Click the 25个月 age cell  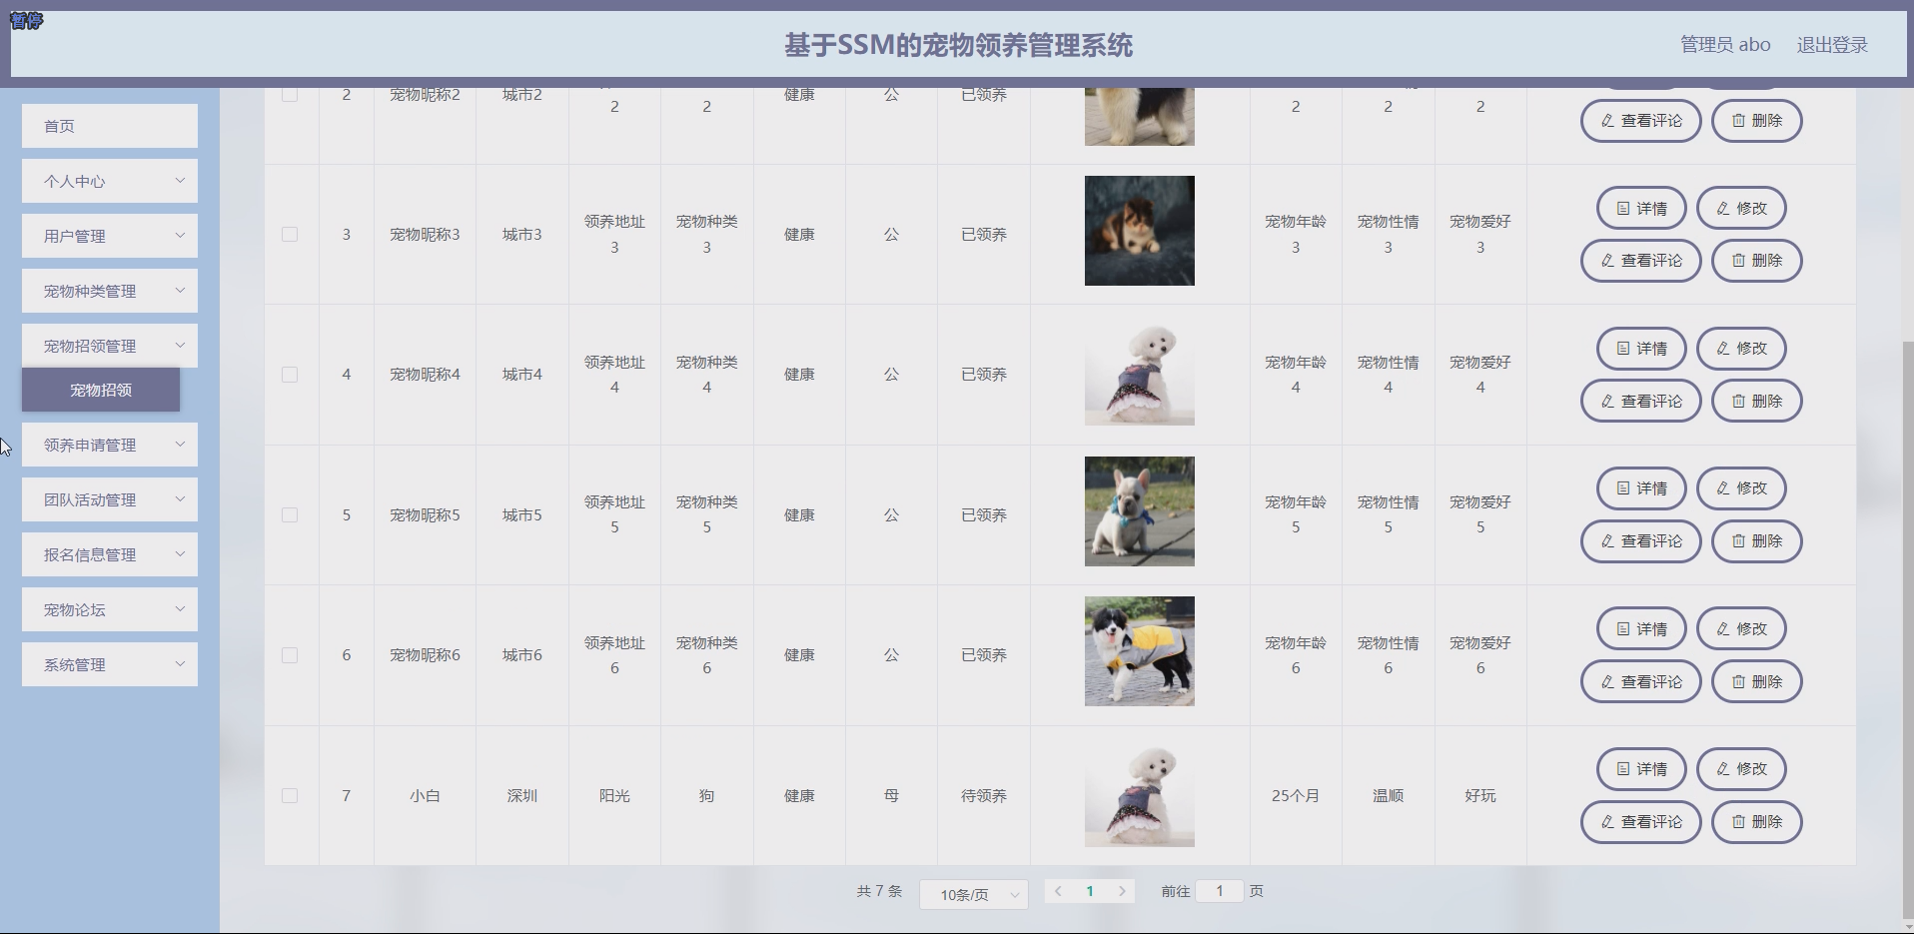pyautogui.click(x=1295, y=796)
